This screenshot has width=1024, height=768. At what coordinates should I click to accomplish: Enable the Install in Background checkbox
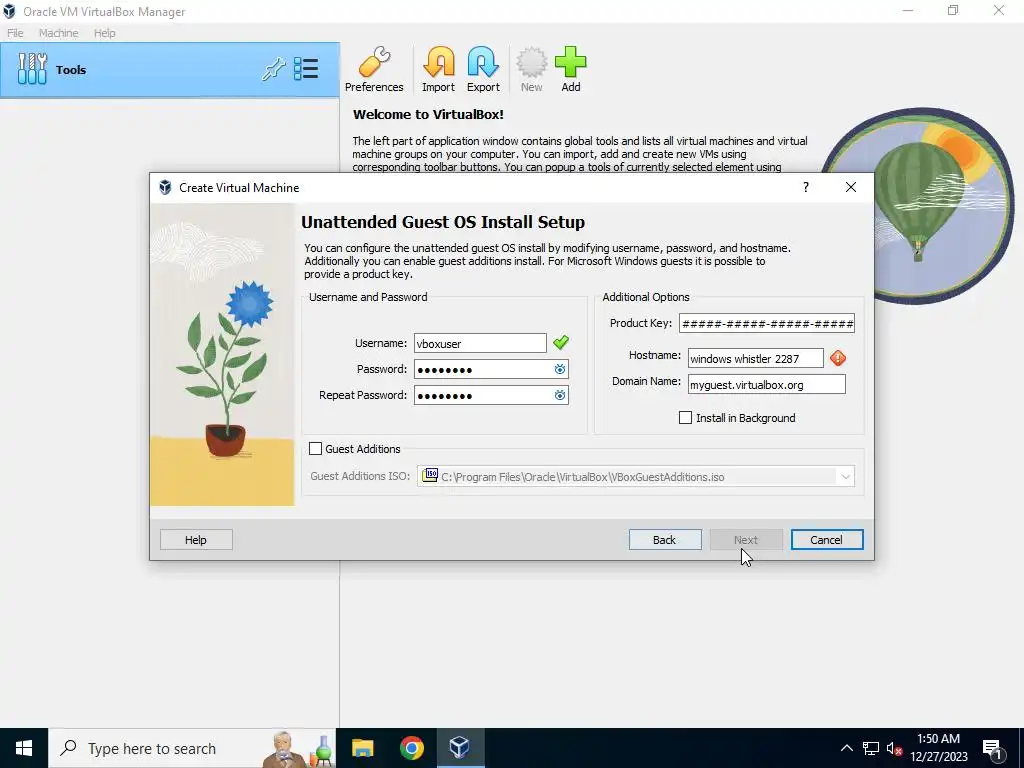click(x=685, y=418)
